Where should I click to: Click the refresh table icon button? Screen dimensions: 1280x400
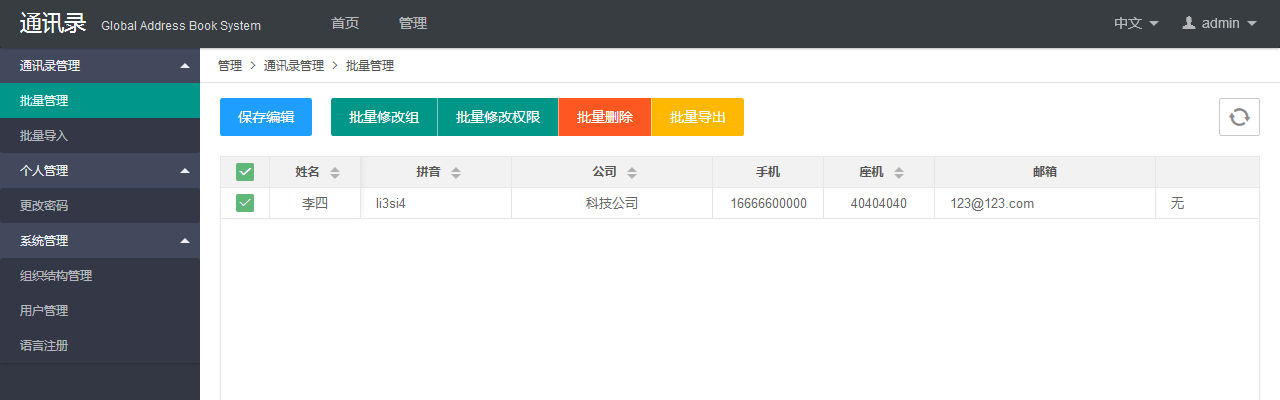pos(1239,117)
